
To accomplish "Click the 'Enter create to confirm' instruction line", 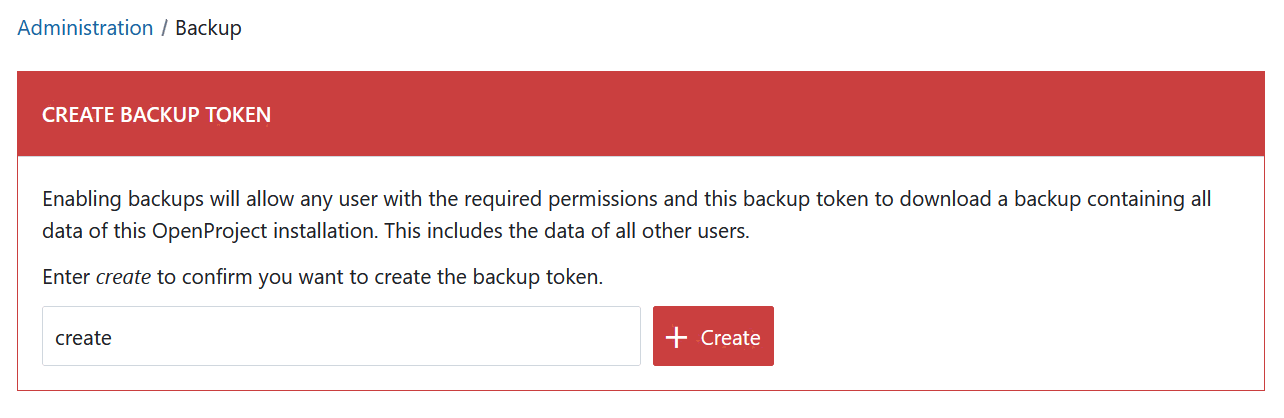I will [x=322, y=277].
